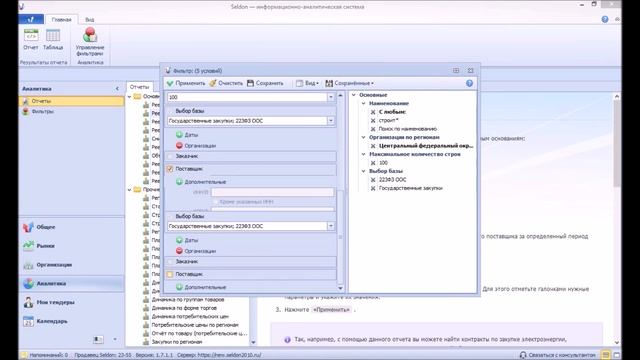640x360 pixels.
Task: Open upper Государственные закупки base dropdown
Action: pyautogui.click(x=331, y=121)
